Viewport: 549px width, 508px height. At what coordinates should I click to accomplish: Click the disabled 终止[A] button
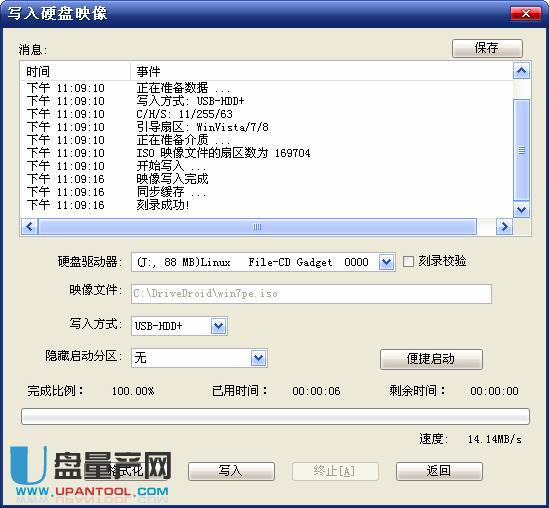coord(335,471)
